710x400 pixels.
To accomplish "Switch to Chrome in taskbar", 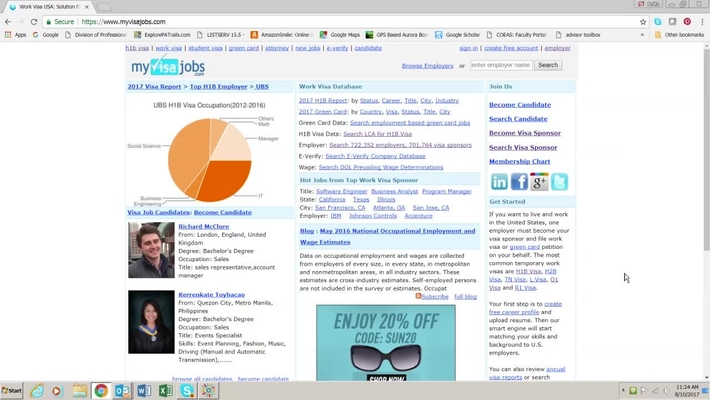I will coord(101,390).
